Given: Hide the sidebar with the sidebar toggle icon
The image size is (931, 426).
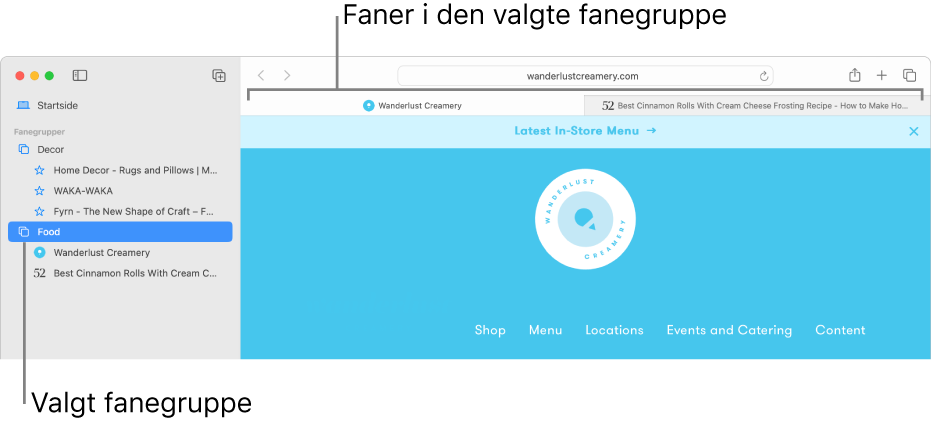Looking at the screenshot, I should (80, 75).
